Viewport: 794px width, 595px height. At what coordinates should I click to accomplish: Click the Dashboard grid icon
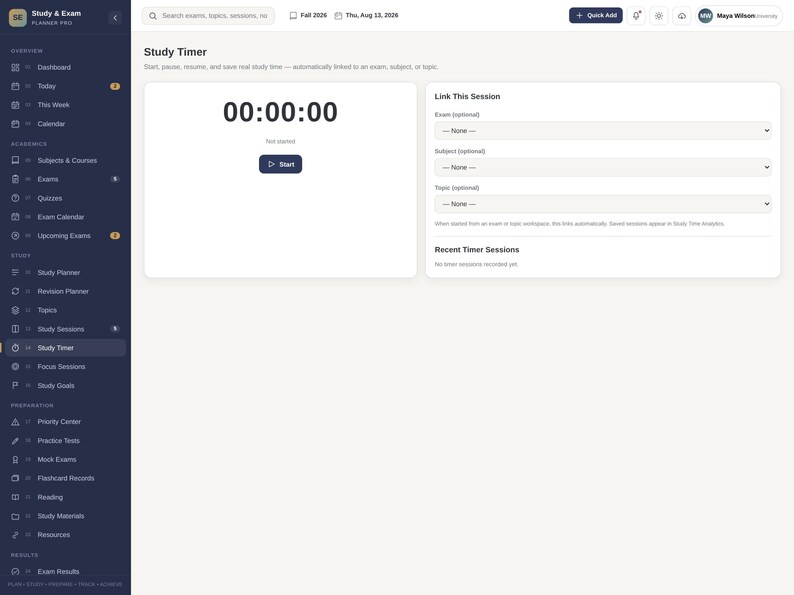point(15,67)
